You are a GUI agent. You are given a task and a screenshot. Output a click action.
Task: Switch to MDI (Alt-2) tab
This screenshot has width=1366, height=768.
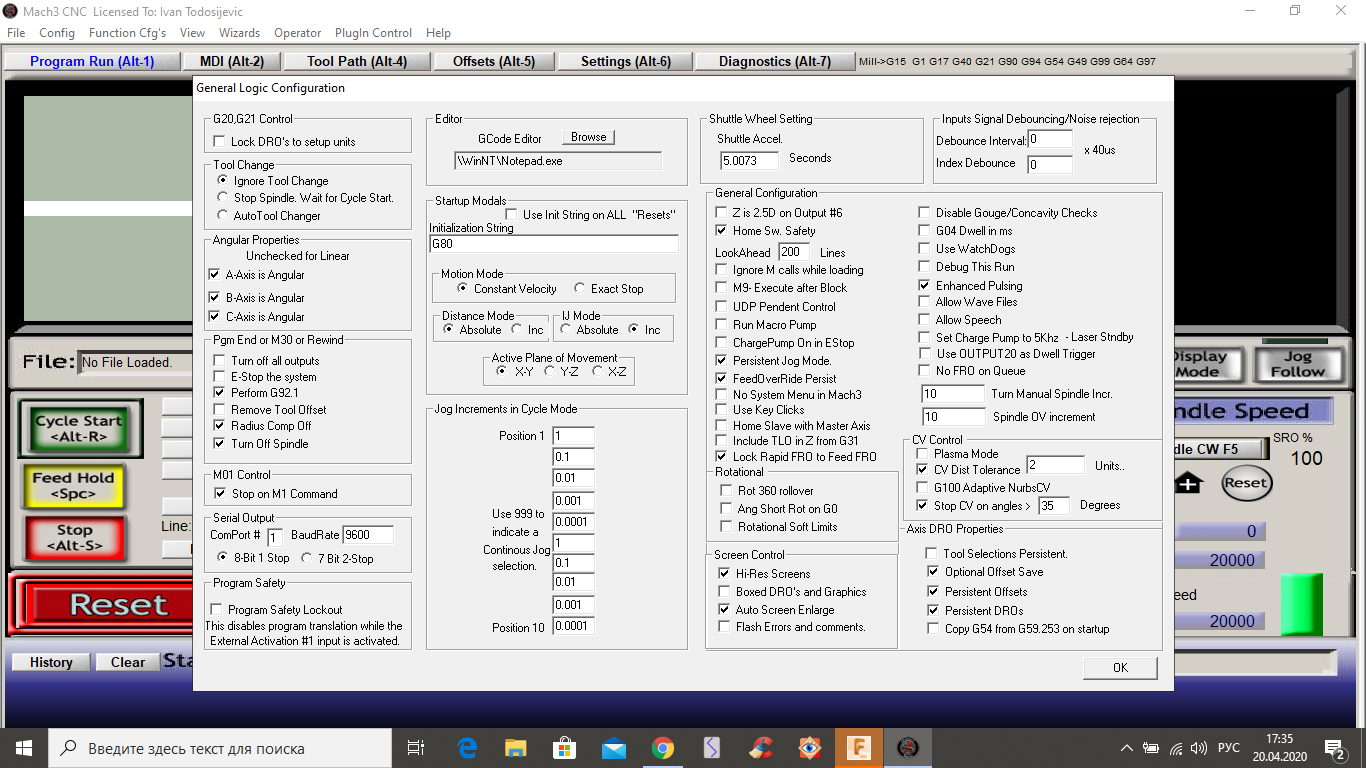231,61
